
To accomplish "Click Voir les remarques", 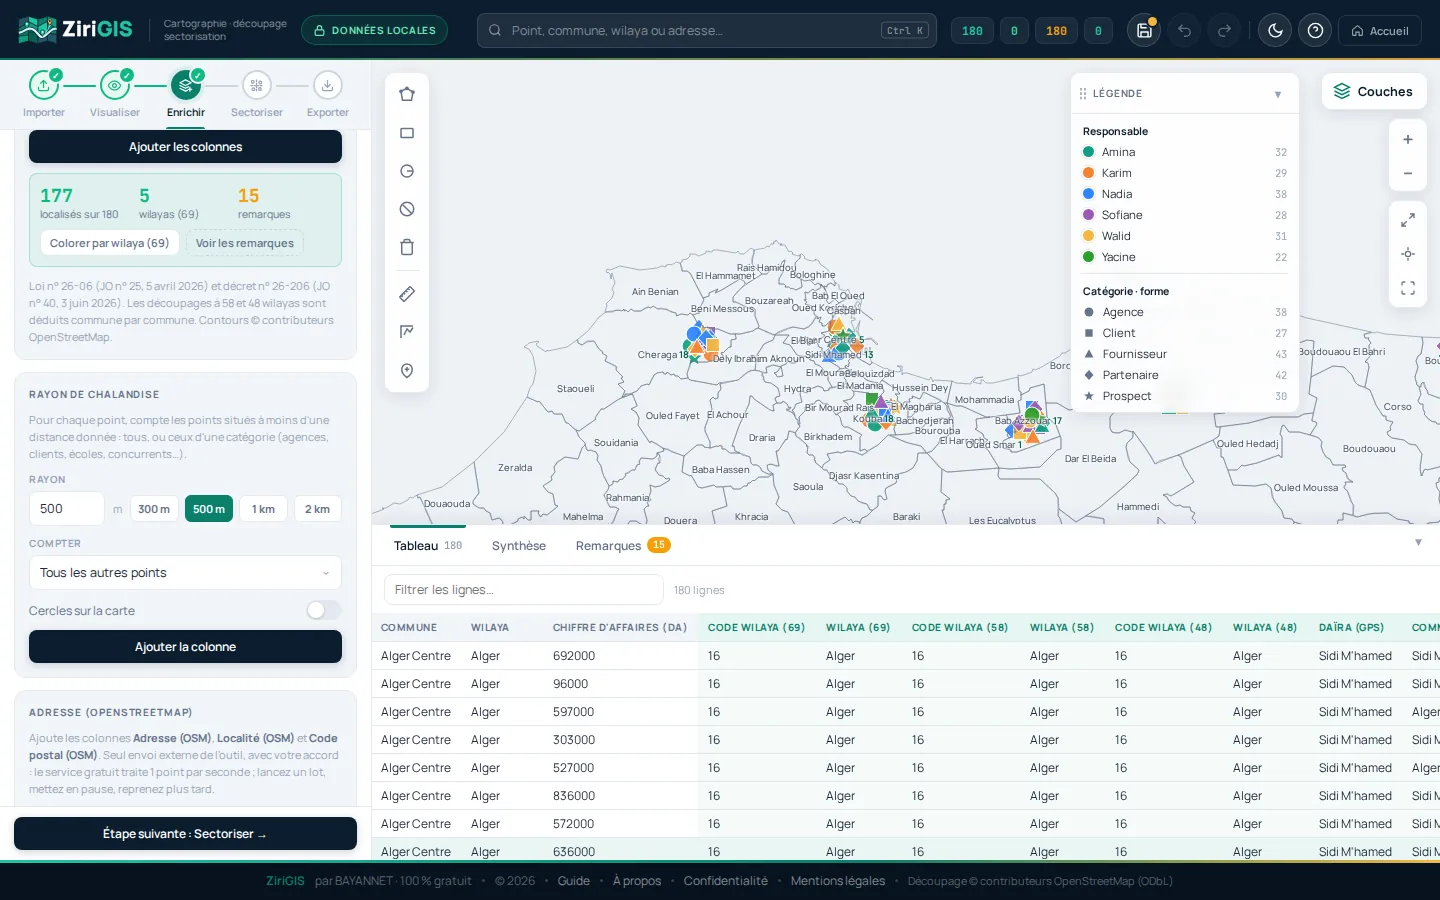I will click(245, 243).
